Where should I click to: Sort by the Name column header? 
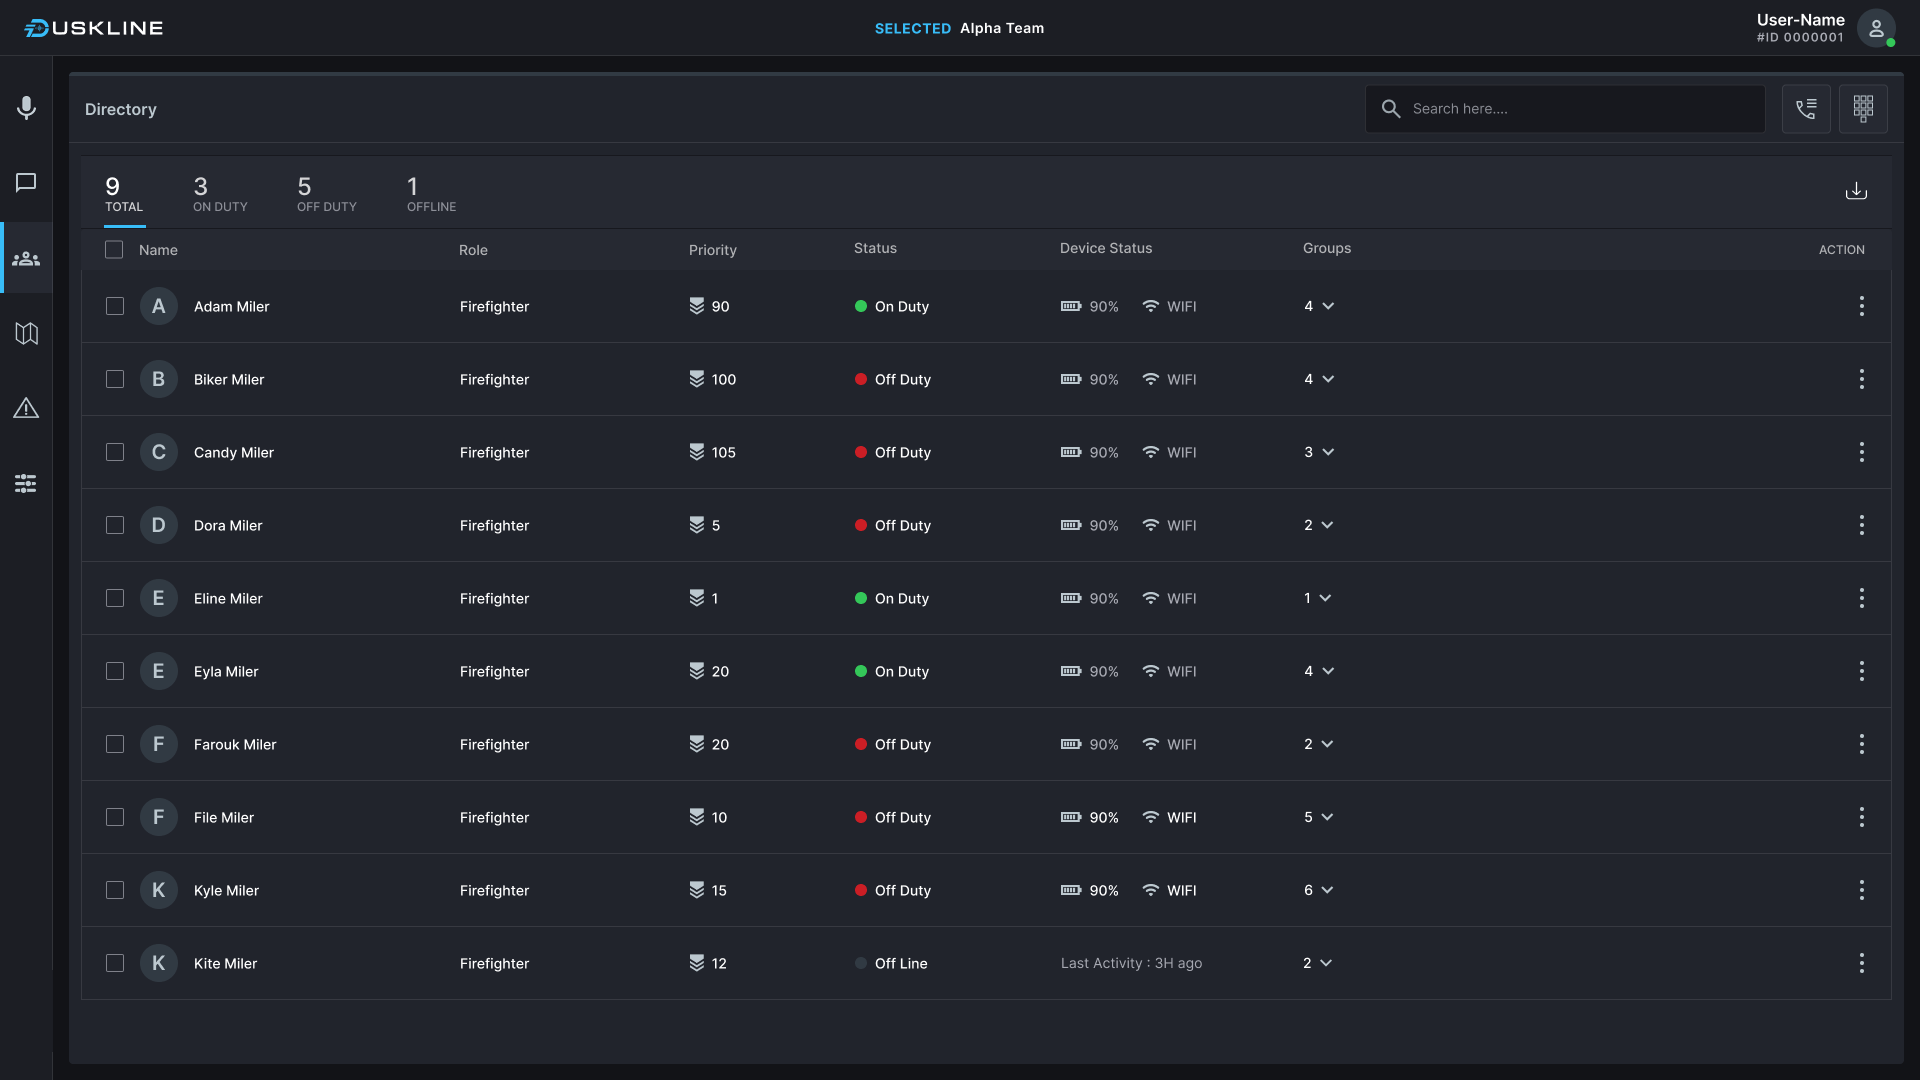tap(158, 250)
